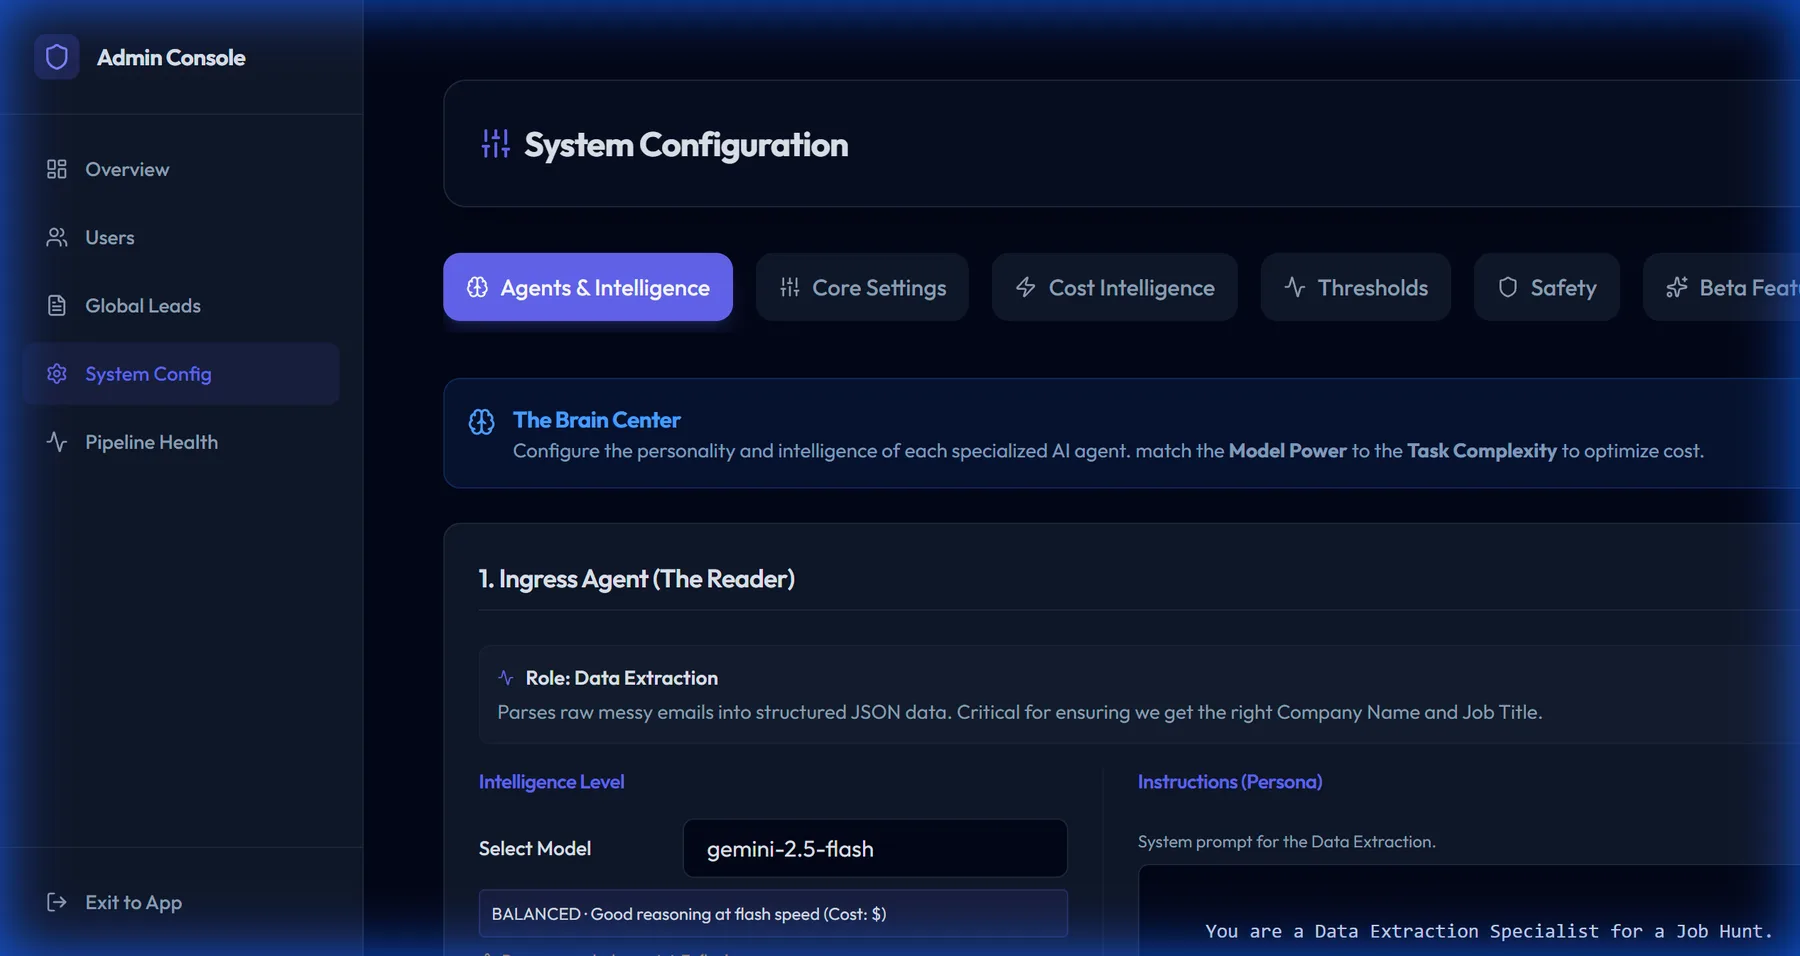This screenshot has width=1800, height=956.
Task: Open the Agents & Intelligence tab
Action: point(588,287)
